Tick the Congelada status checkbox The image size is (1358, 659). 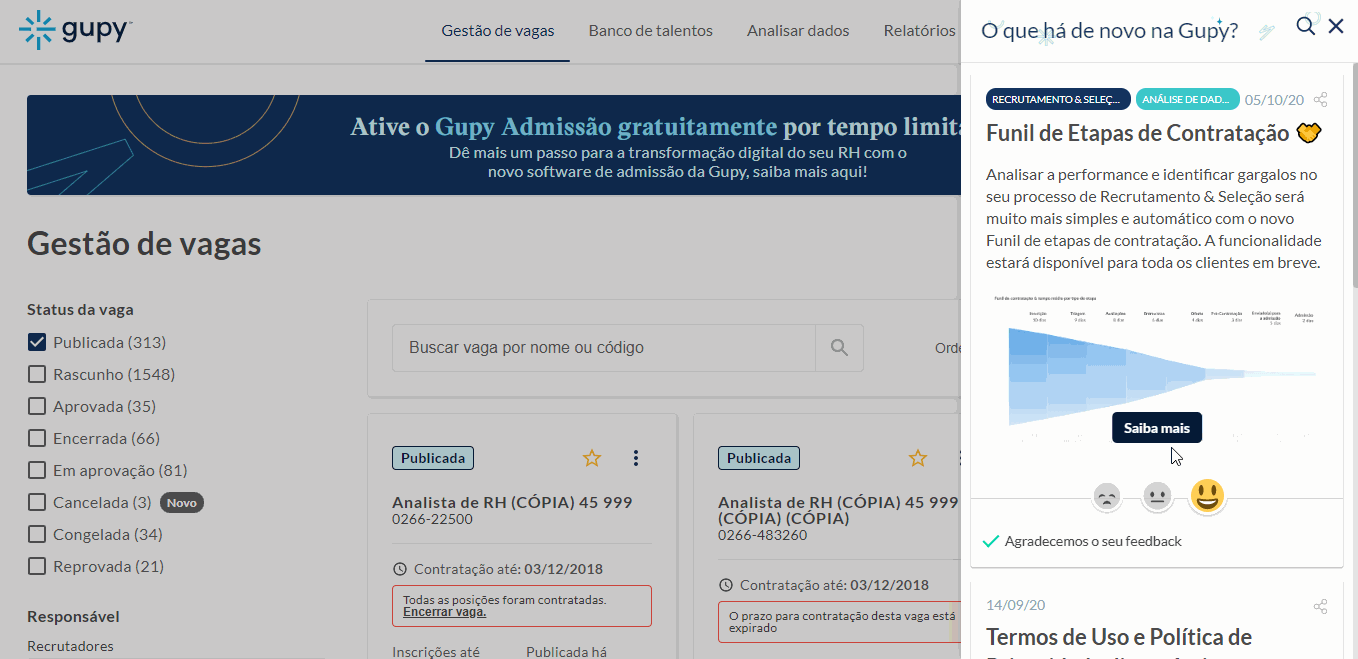point(37,534)
